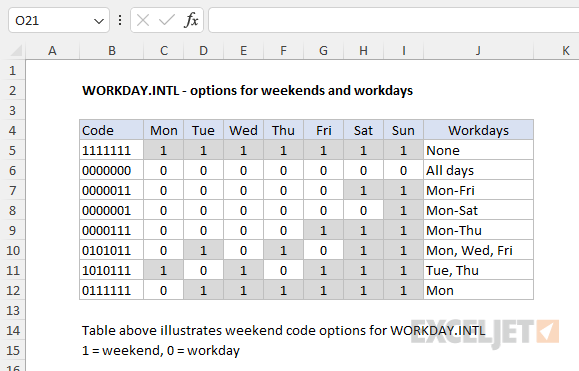
Task: Click the code cell '0000011'
Action: (112, 190)
